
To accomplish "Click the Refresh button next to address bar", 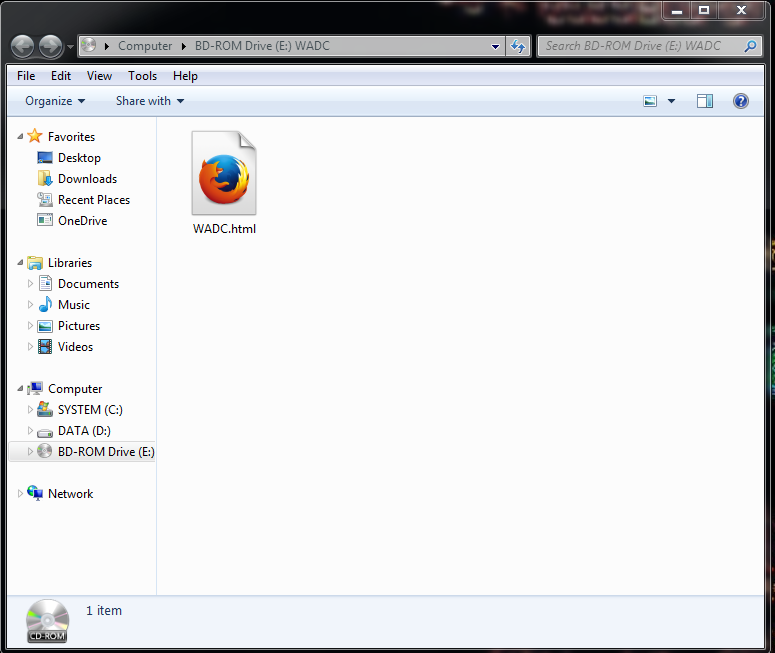I will pyautogui.click(x=517, y=46).
